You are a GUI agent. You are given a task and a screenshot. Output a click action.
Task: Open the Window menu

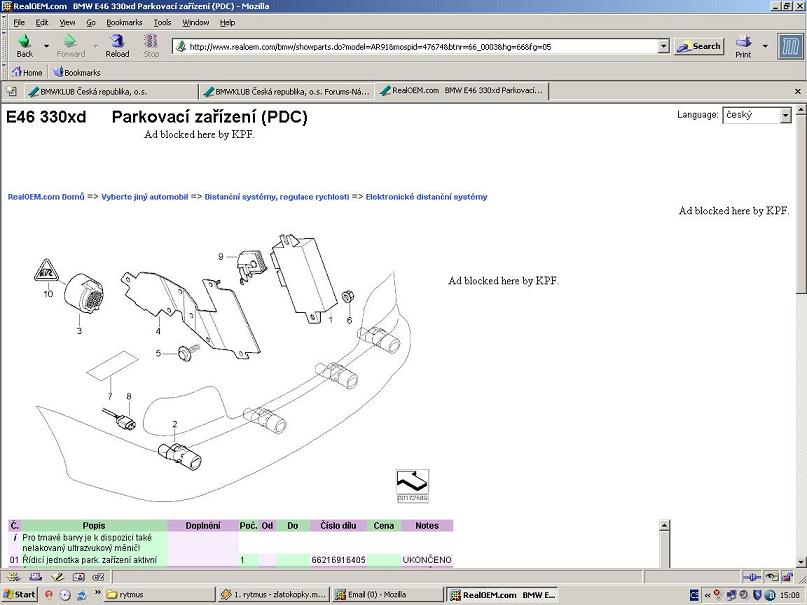pyautogui.click(x=196, y=23)
